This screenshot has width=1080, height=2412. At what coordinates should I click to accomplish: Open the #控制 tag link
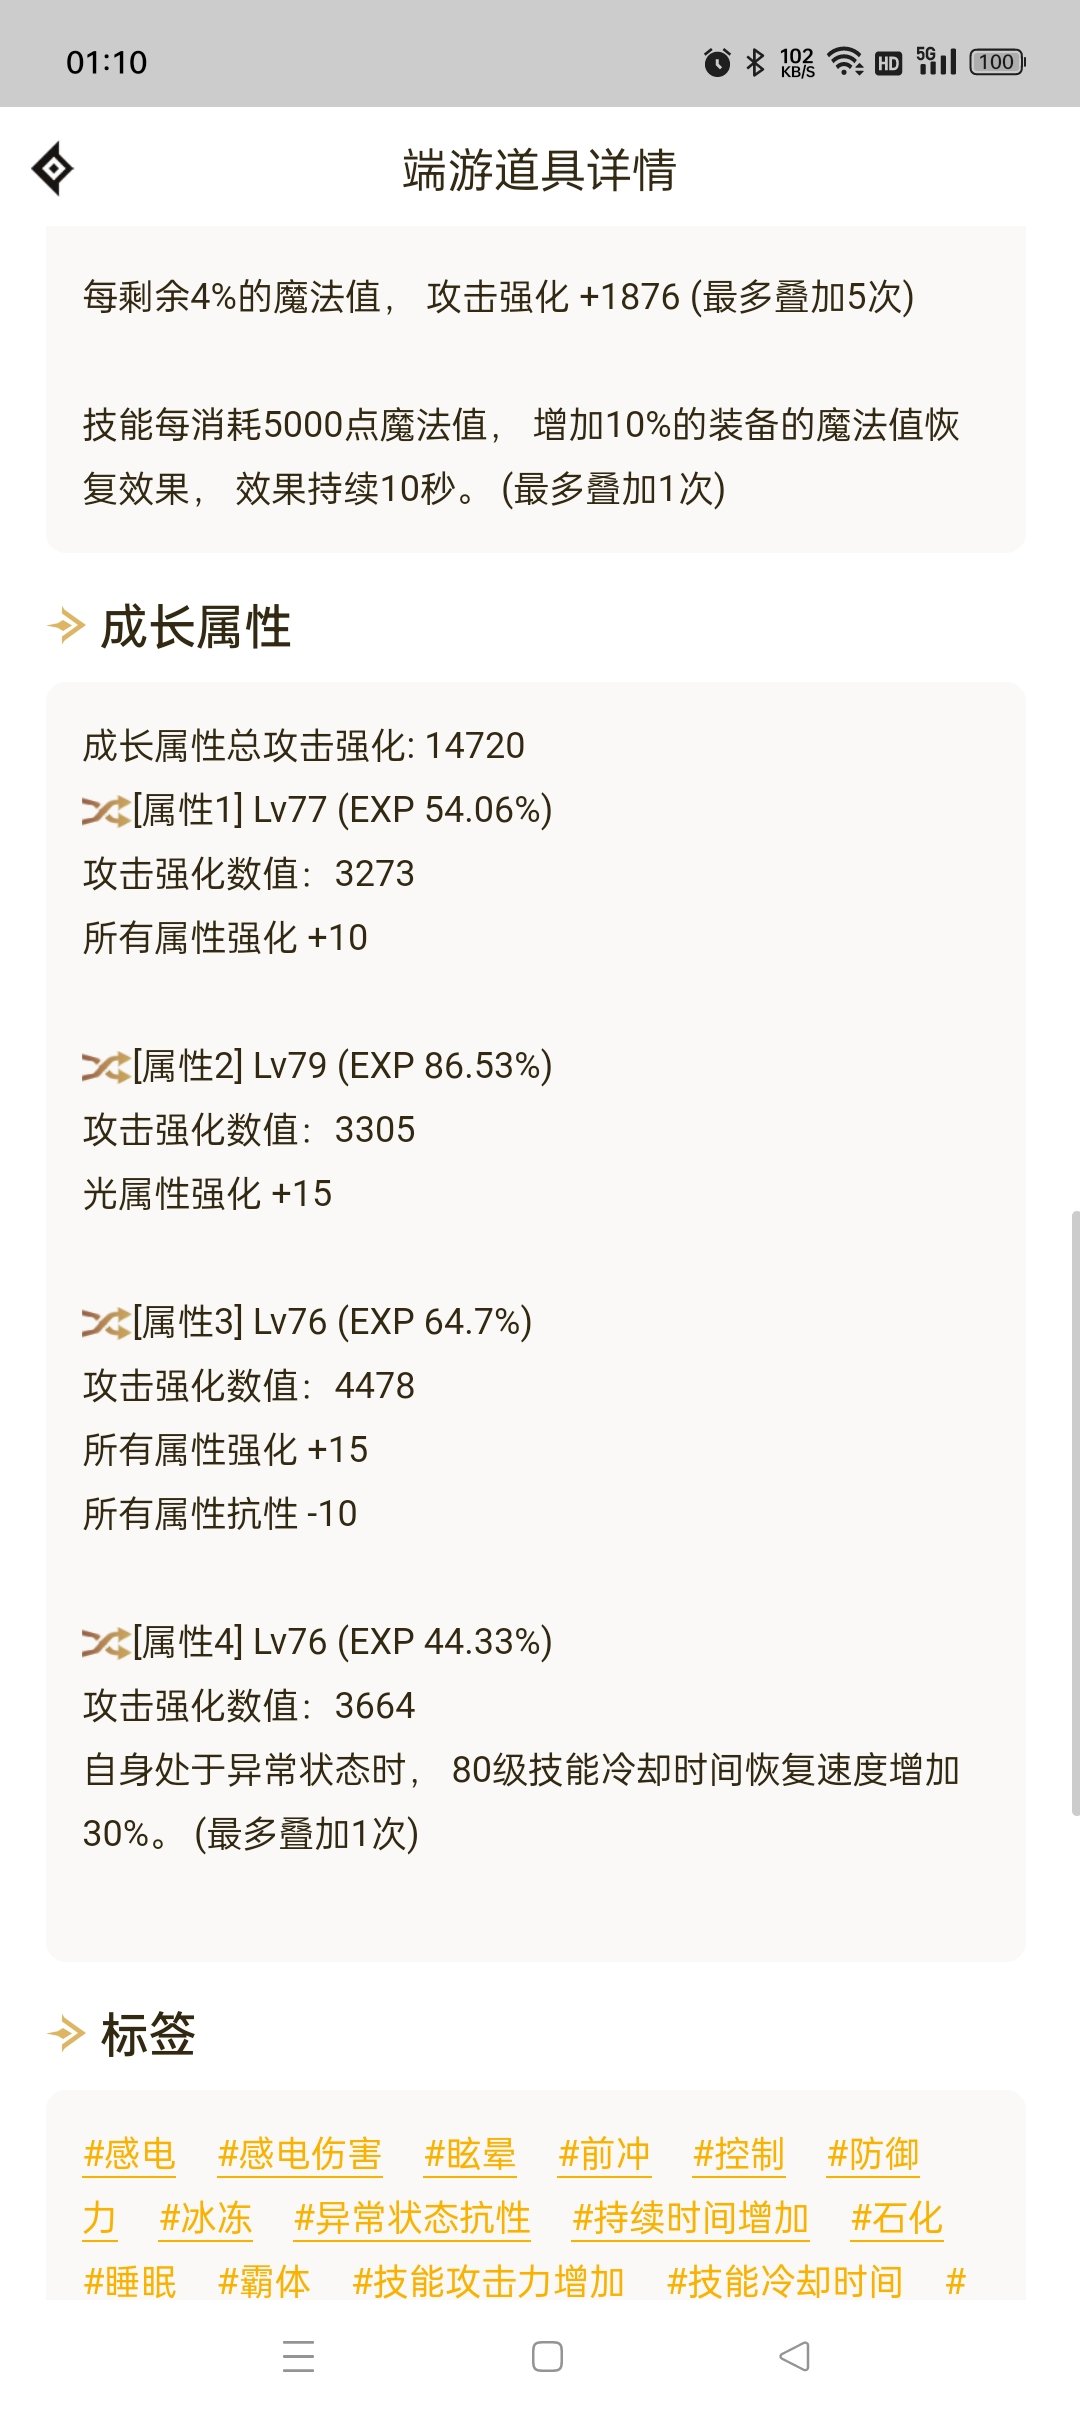click(739, 2154)
